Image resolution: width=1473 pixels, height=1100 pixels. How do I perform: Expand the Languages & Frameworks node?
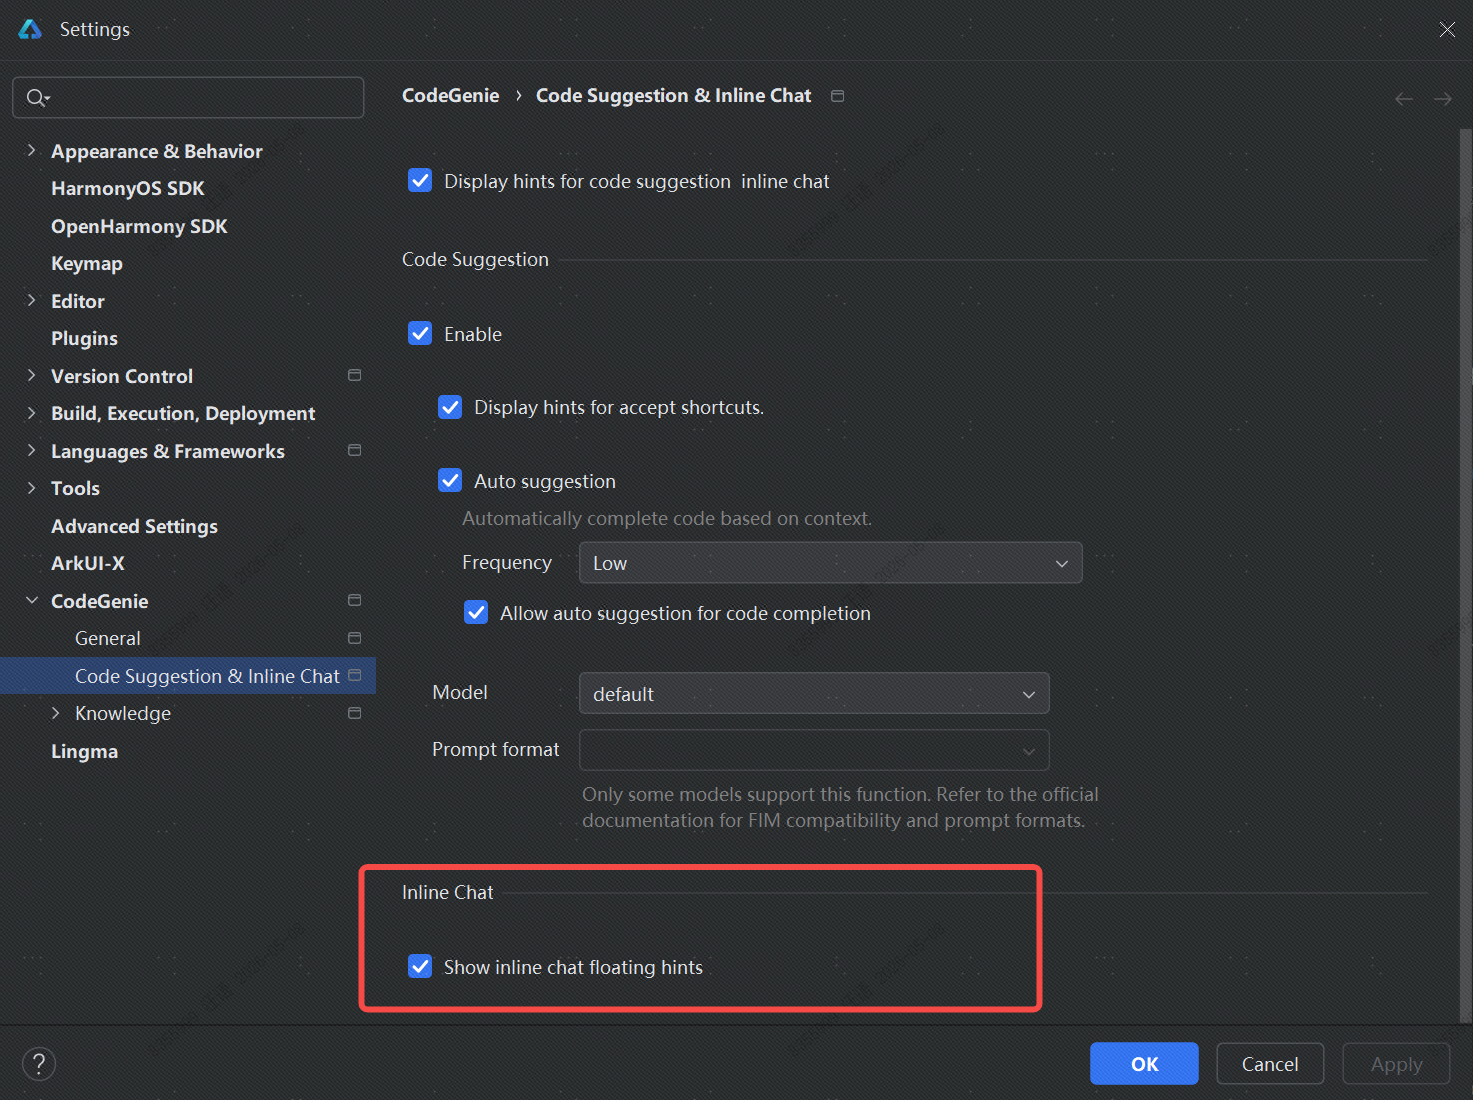pyautogui.click(x=31, y=451)
